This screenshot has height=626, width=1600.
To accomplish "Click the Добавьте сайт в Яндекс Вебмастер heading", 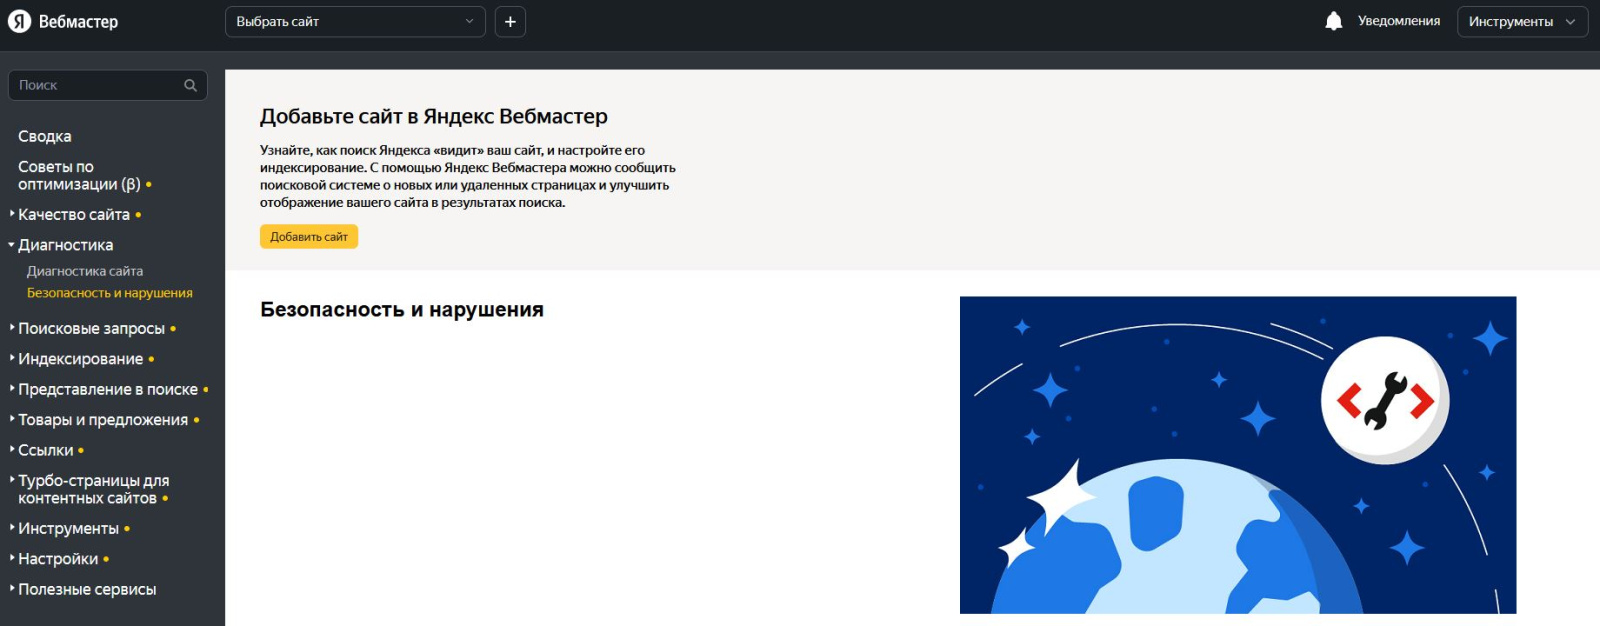I will click(434, 116).
